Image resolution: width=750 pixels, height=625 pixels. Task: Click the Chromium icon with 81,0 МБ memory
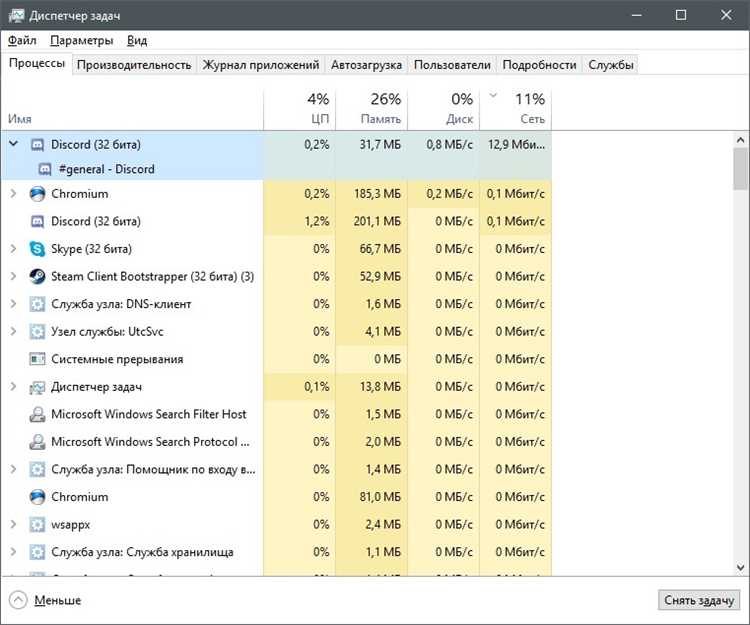[37, 497]
